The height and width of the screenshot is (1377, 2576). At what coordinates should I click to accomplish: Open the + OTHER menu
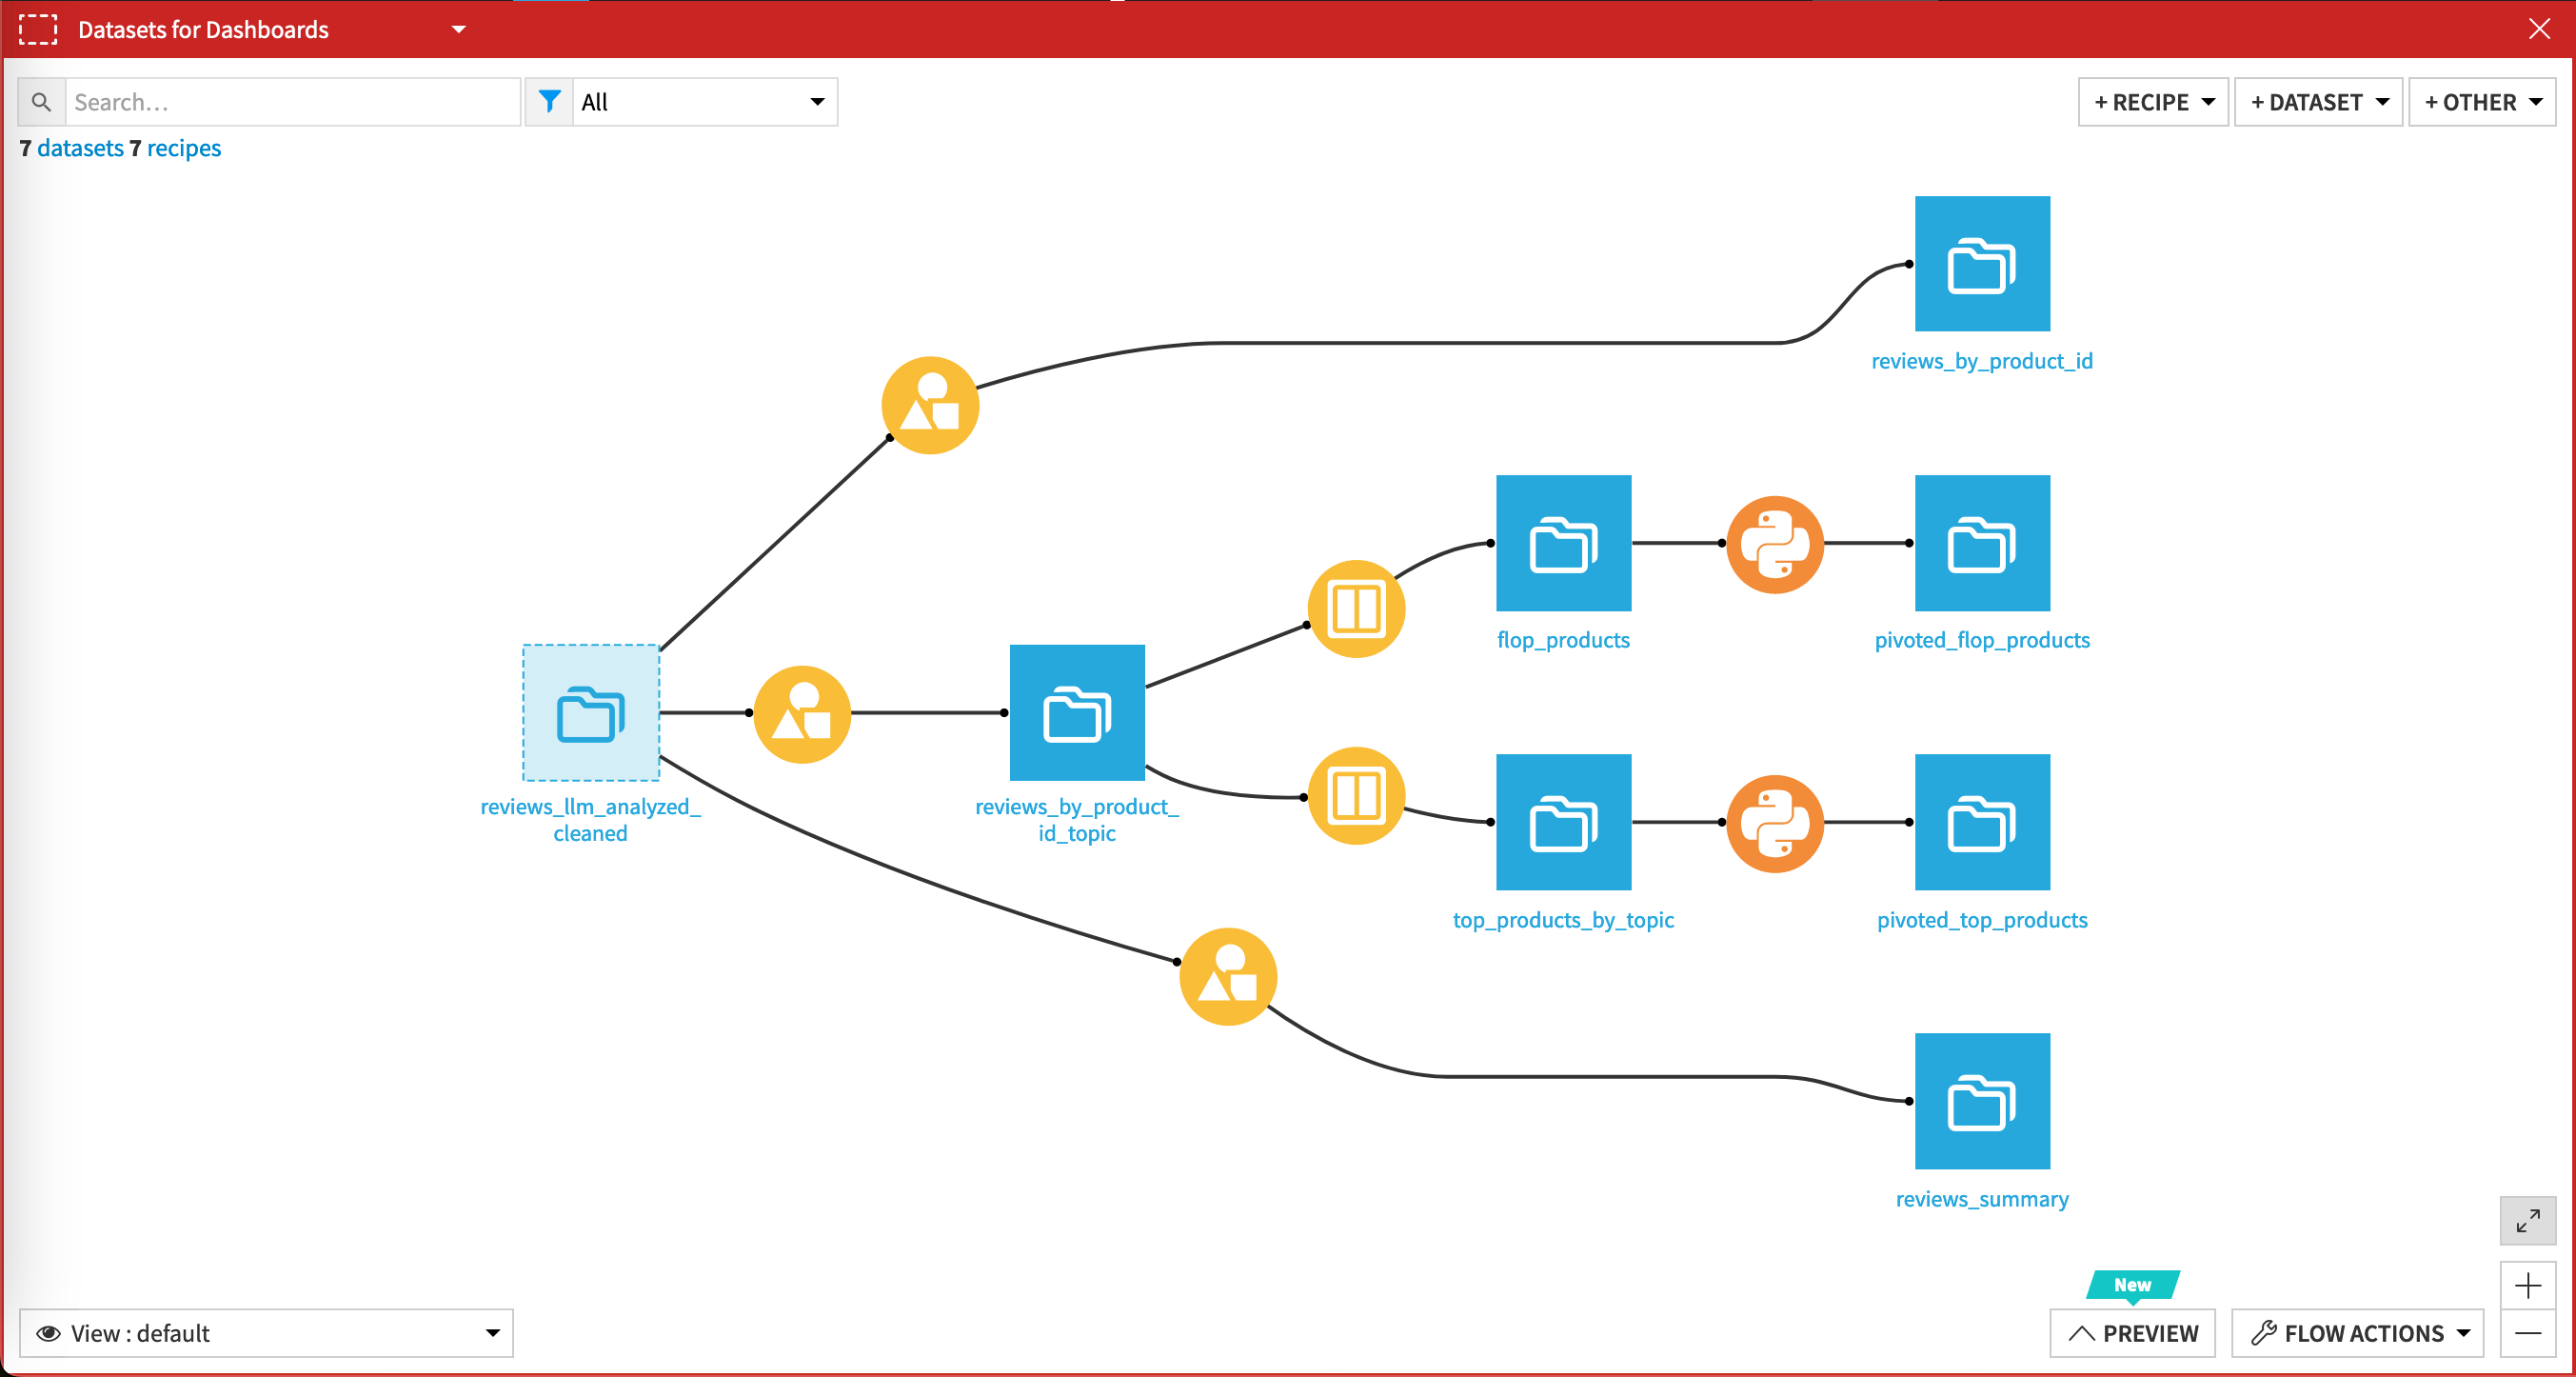coord(2483,101)
